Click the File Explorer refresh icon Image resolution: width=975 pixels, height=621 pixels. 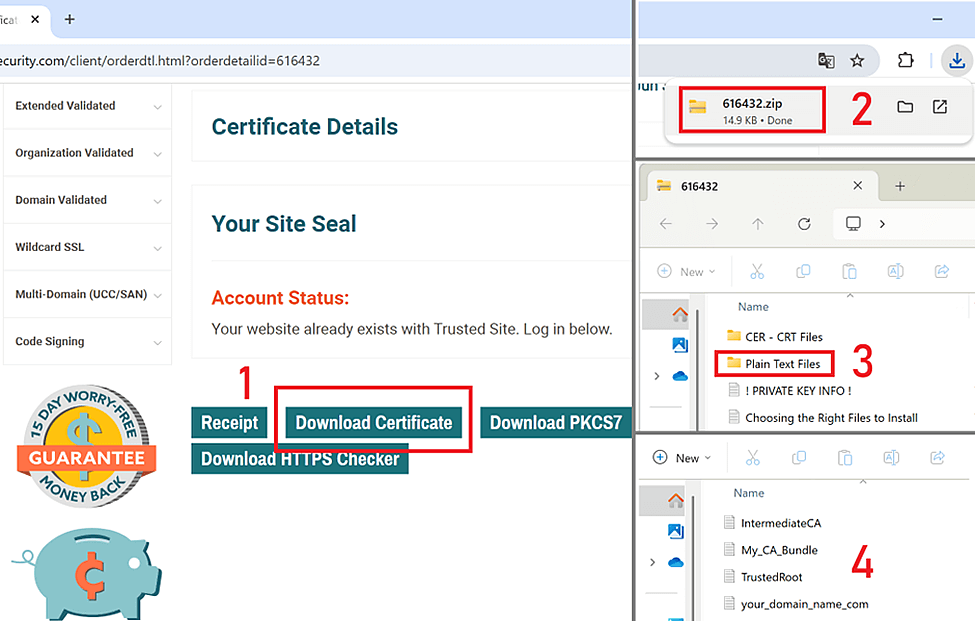pos(804,224)
